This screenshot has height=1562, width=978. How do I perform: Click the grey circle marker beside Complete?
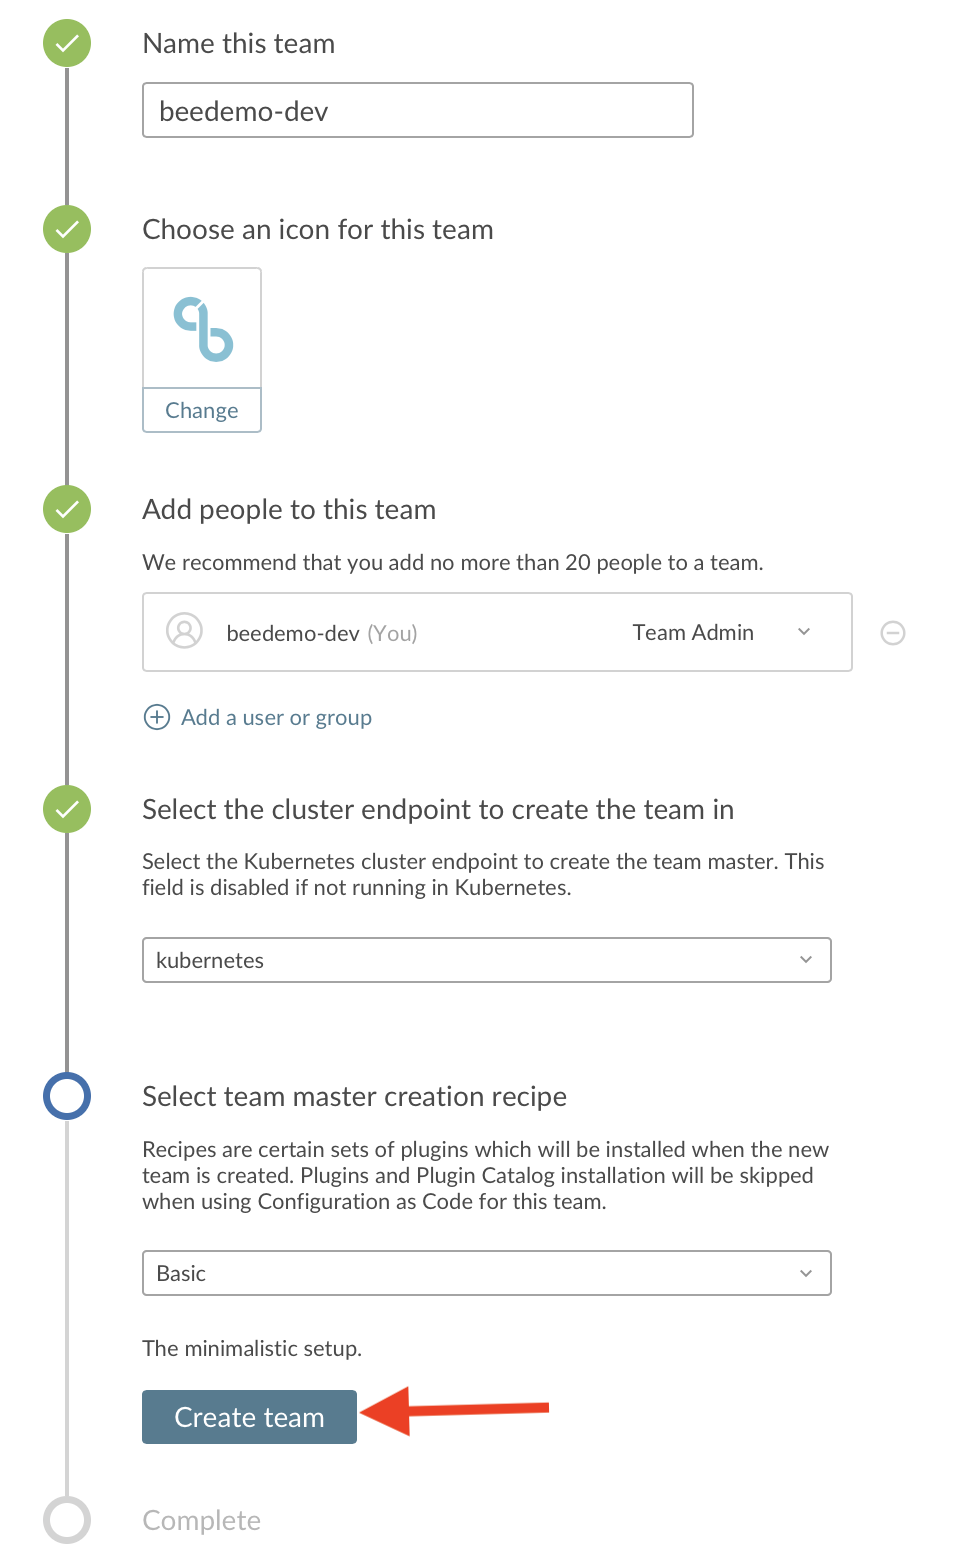67,1520
